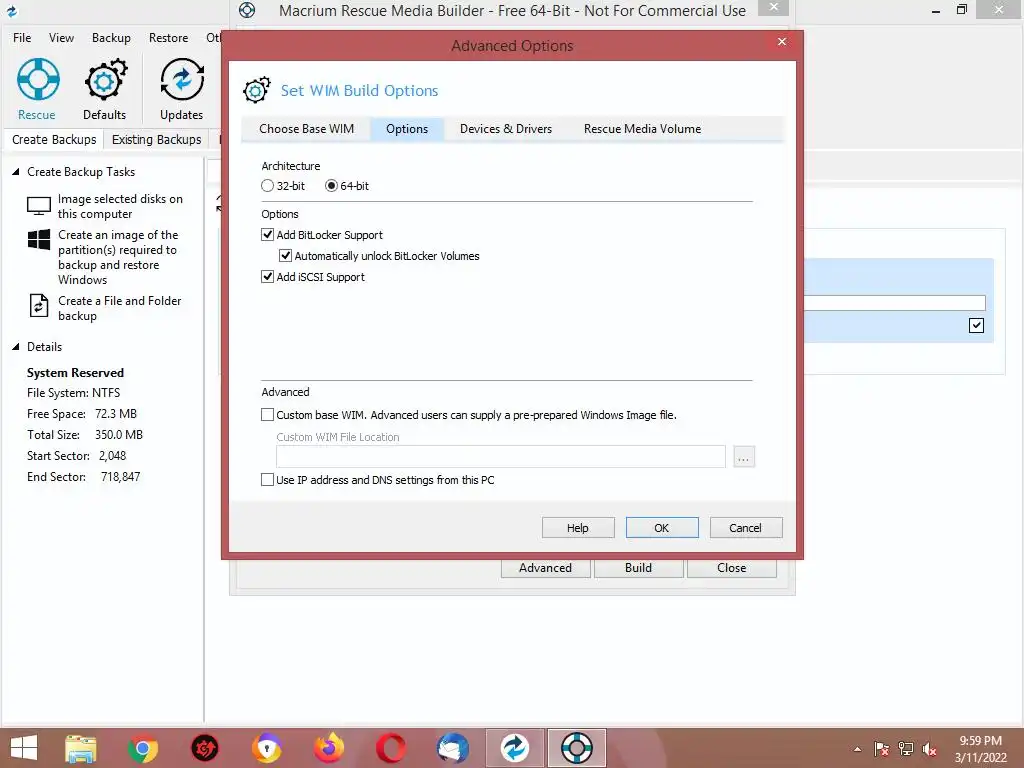Open the Restore menu

(x=168, y=38)
